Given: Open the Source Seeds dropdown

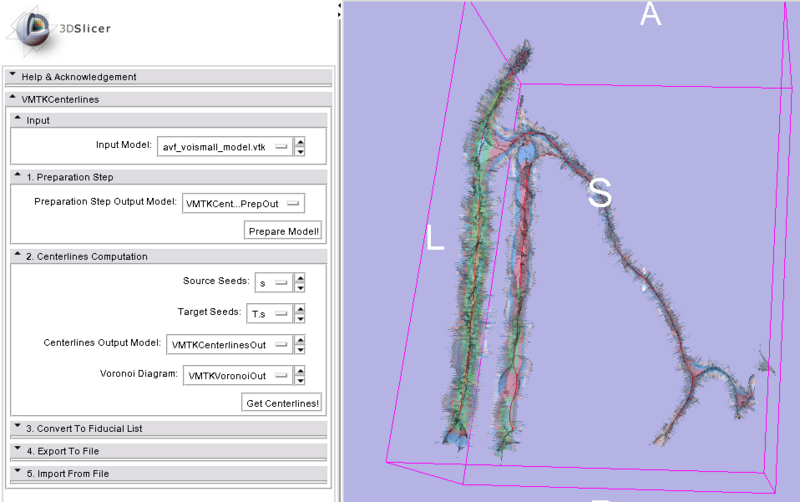Looking at the screenshot, I should (x=273, y=283).
